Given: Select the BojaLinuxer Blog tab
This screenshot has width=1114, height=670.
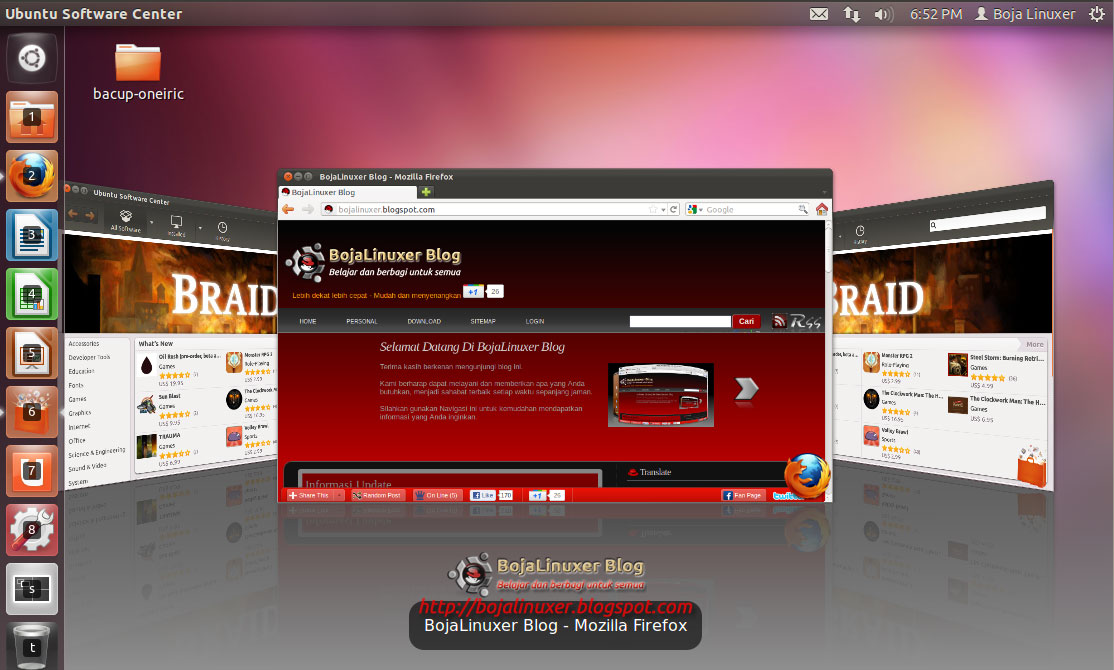Looking at the screenshot, I should 347,192.
